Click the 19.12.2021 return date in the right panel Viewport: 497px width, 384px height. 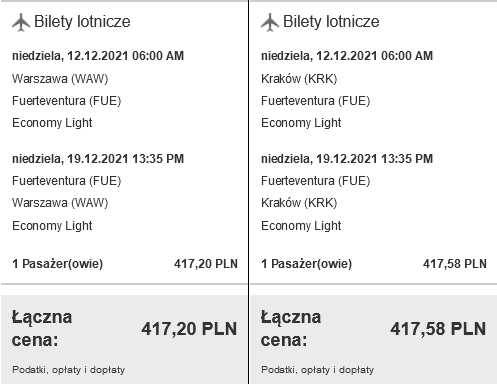[x=347, y=159]
